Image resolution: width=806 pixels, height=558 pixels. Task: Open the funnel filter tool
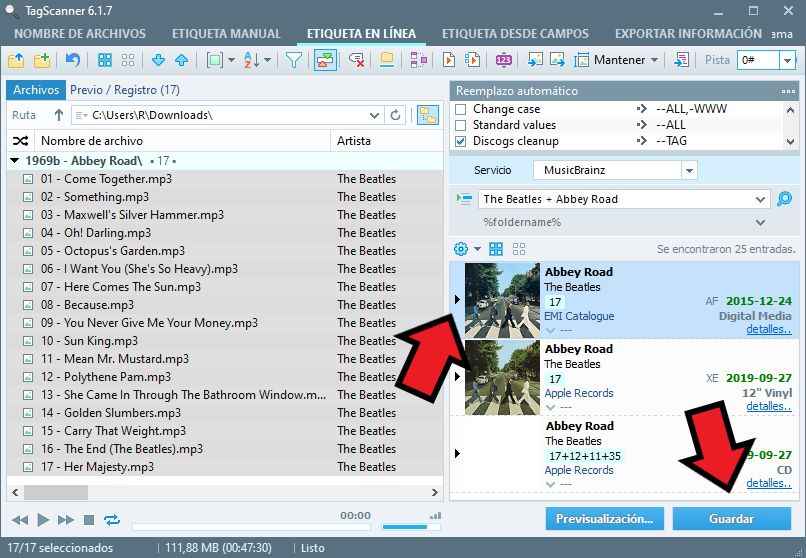294,60
